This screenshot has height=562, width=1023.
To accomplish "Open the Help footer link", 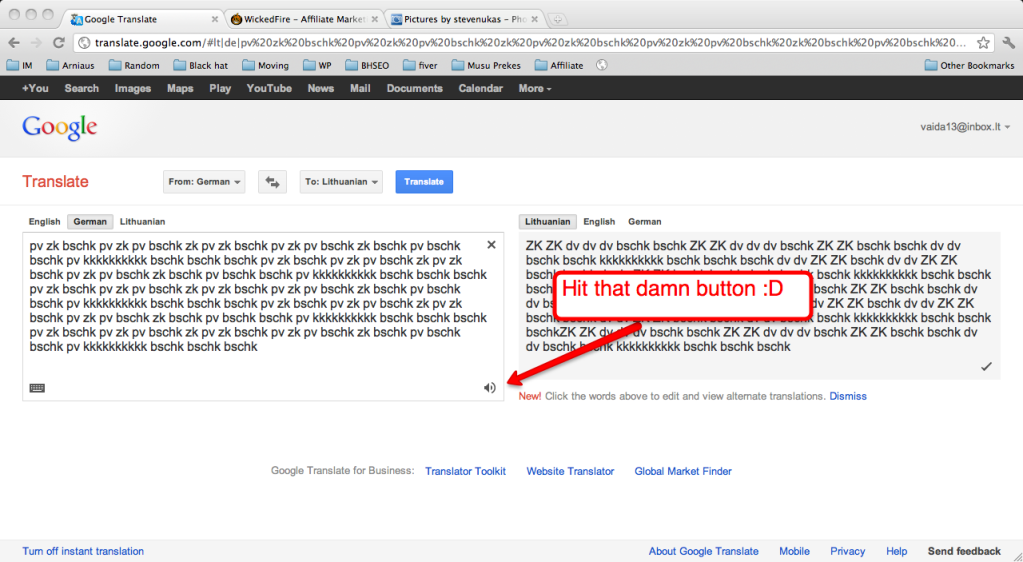I will pos(896,552).
